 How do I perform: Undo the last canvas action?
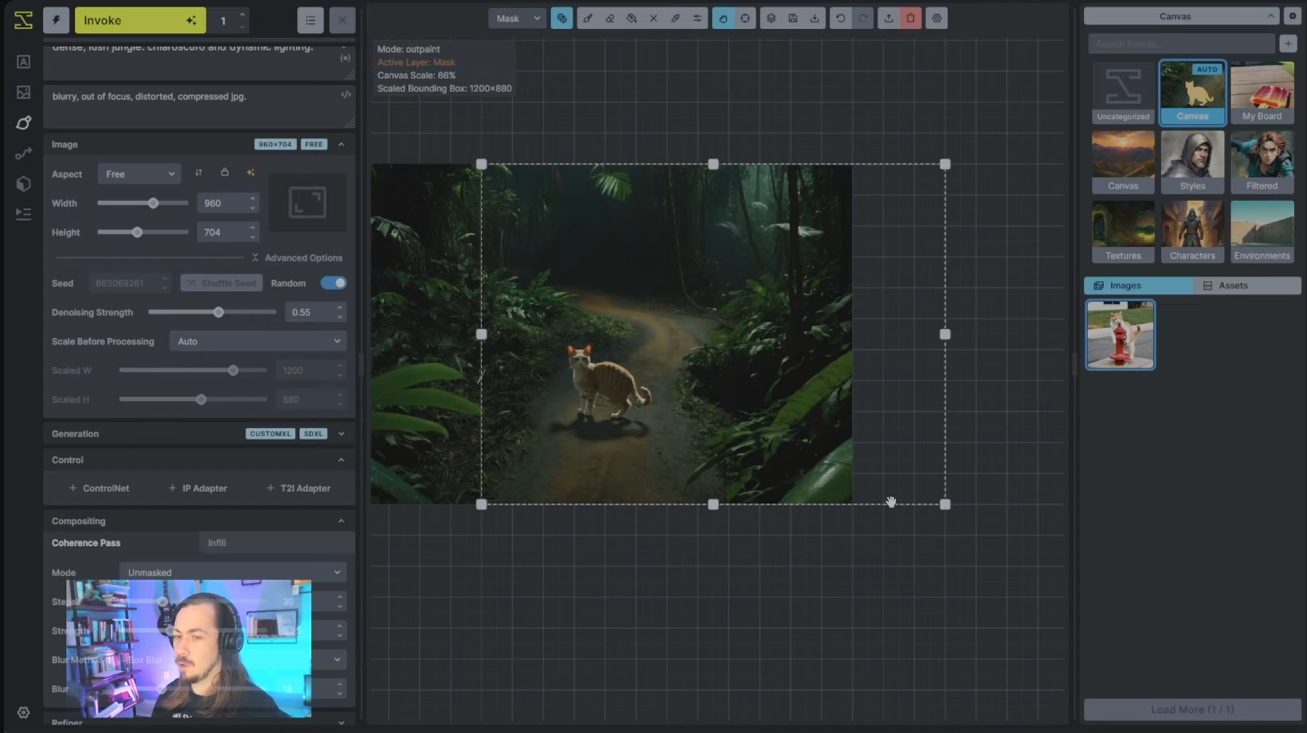click(x=841, y=18)
